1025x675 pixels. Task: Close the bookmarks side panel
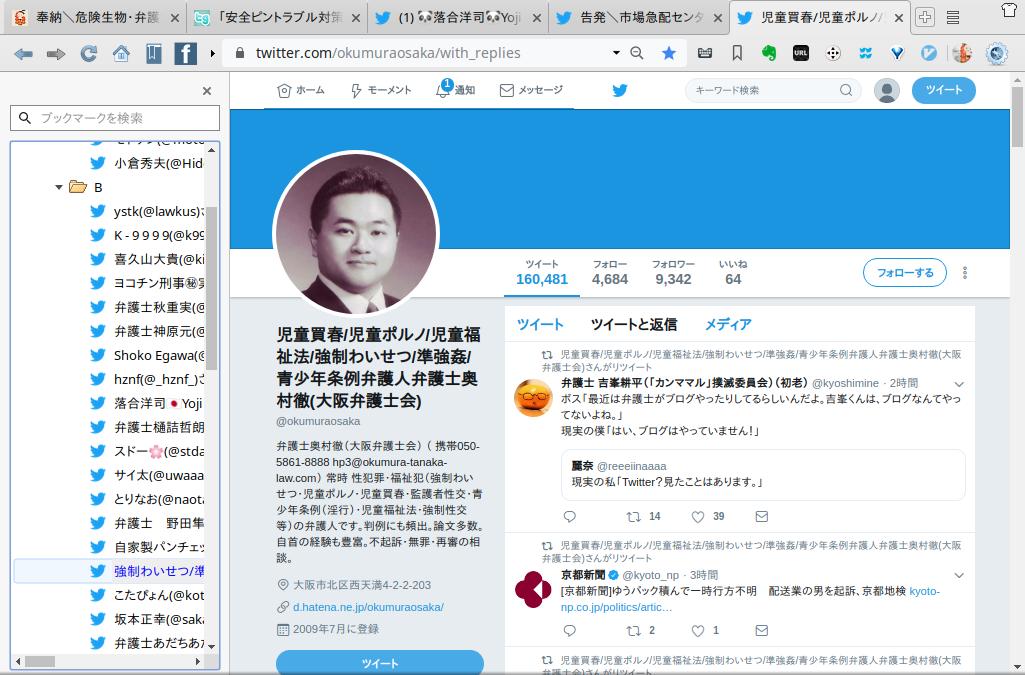click(x=207, y=91)
